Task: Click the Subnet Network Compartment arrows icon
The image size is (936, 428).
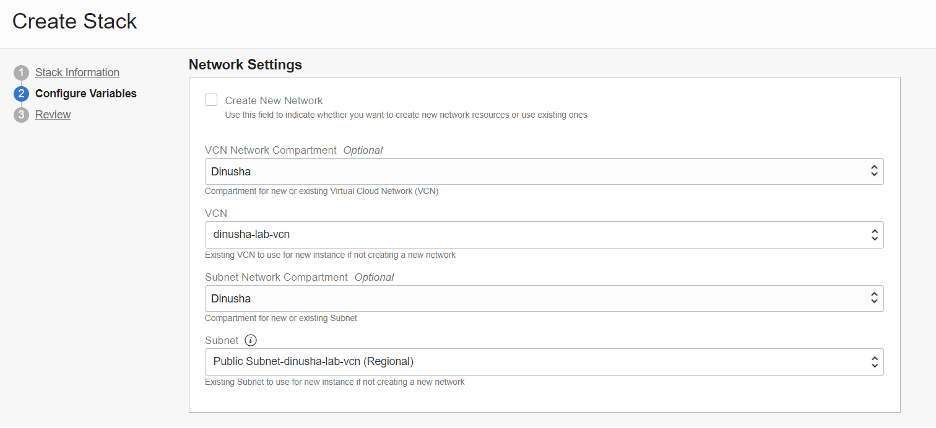Action: click(874, 298)
